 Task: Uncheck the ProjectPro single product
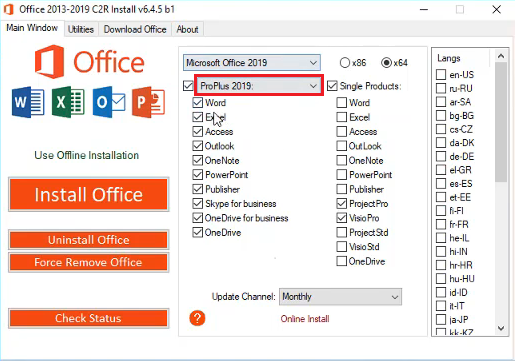341,203
